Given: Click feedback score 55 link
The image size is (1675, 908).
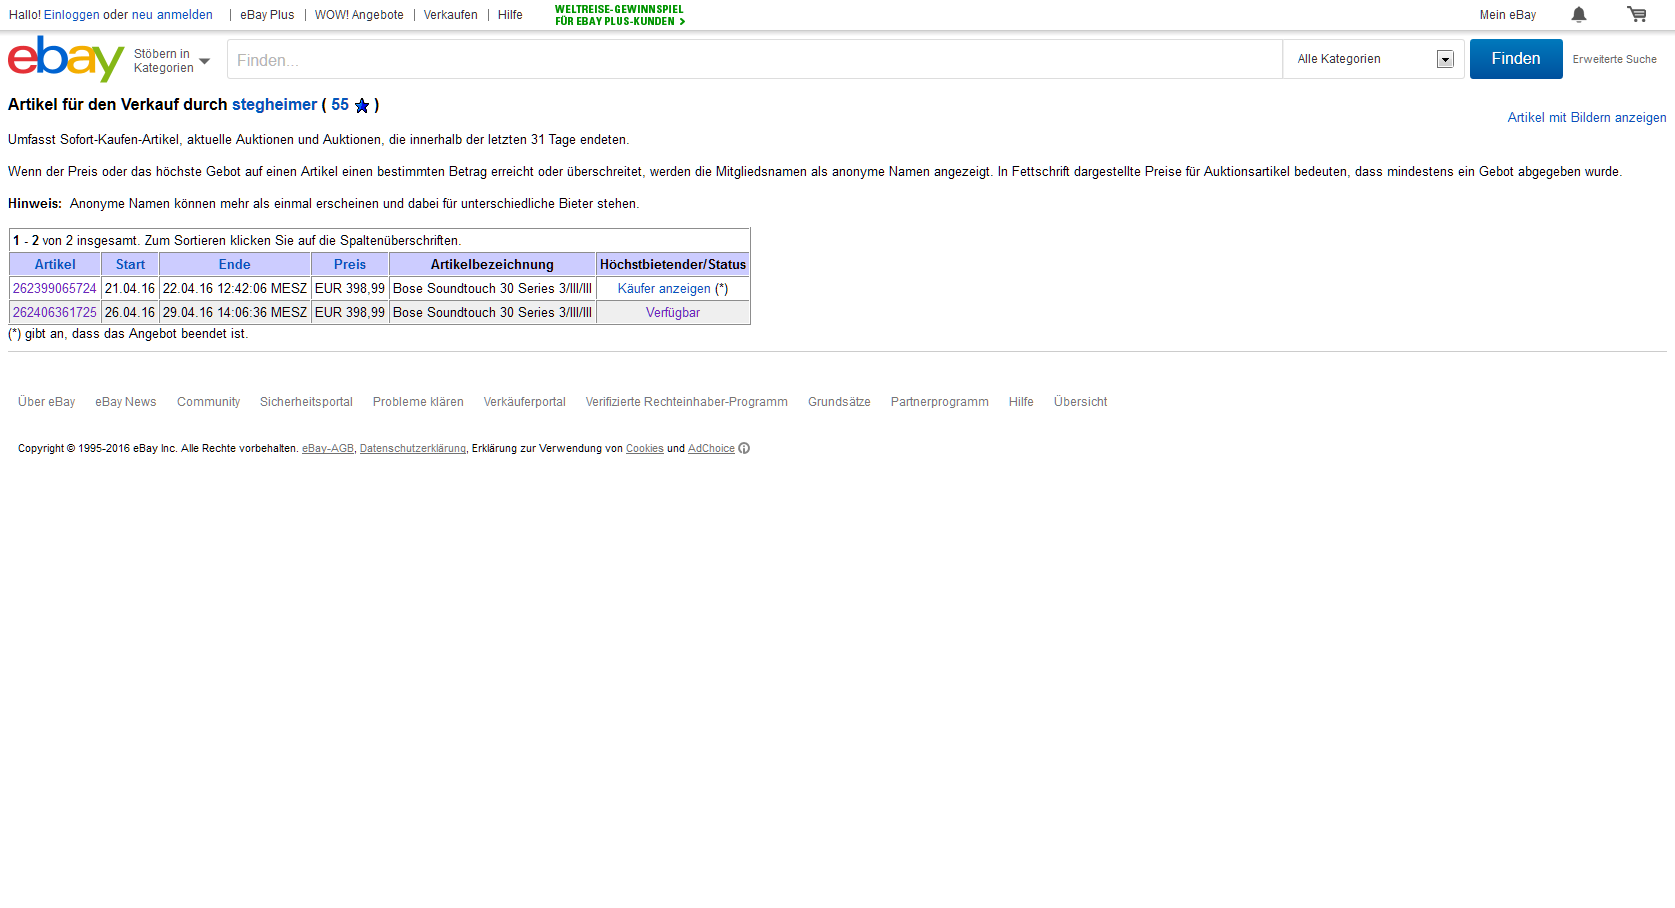Looking at the screenshot, I should click(x=340, y=105).
